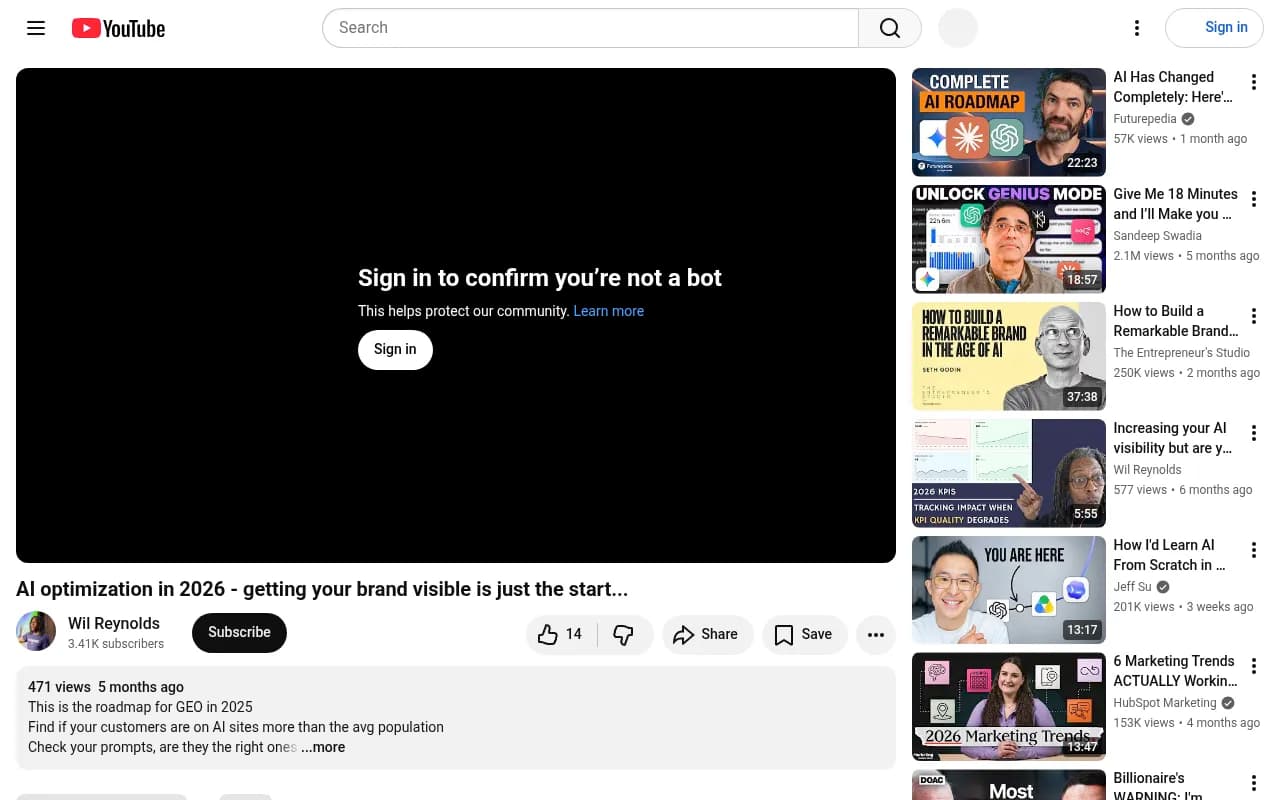Save the video to a playlist
Image resolution: width=1280 pixels, height=800 pixels.
pyautogui.click(x=804, y=634)
